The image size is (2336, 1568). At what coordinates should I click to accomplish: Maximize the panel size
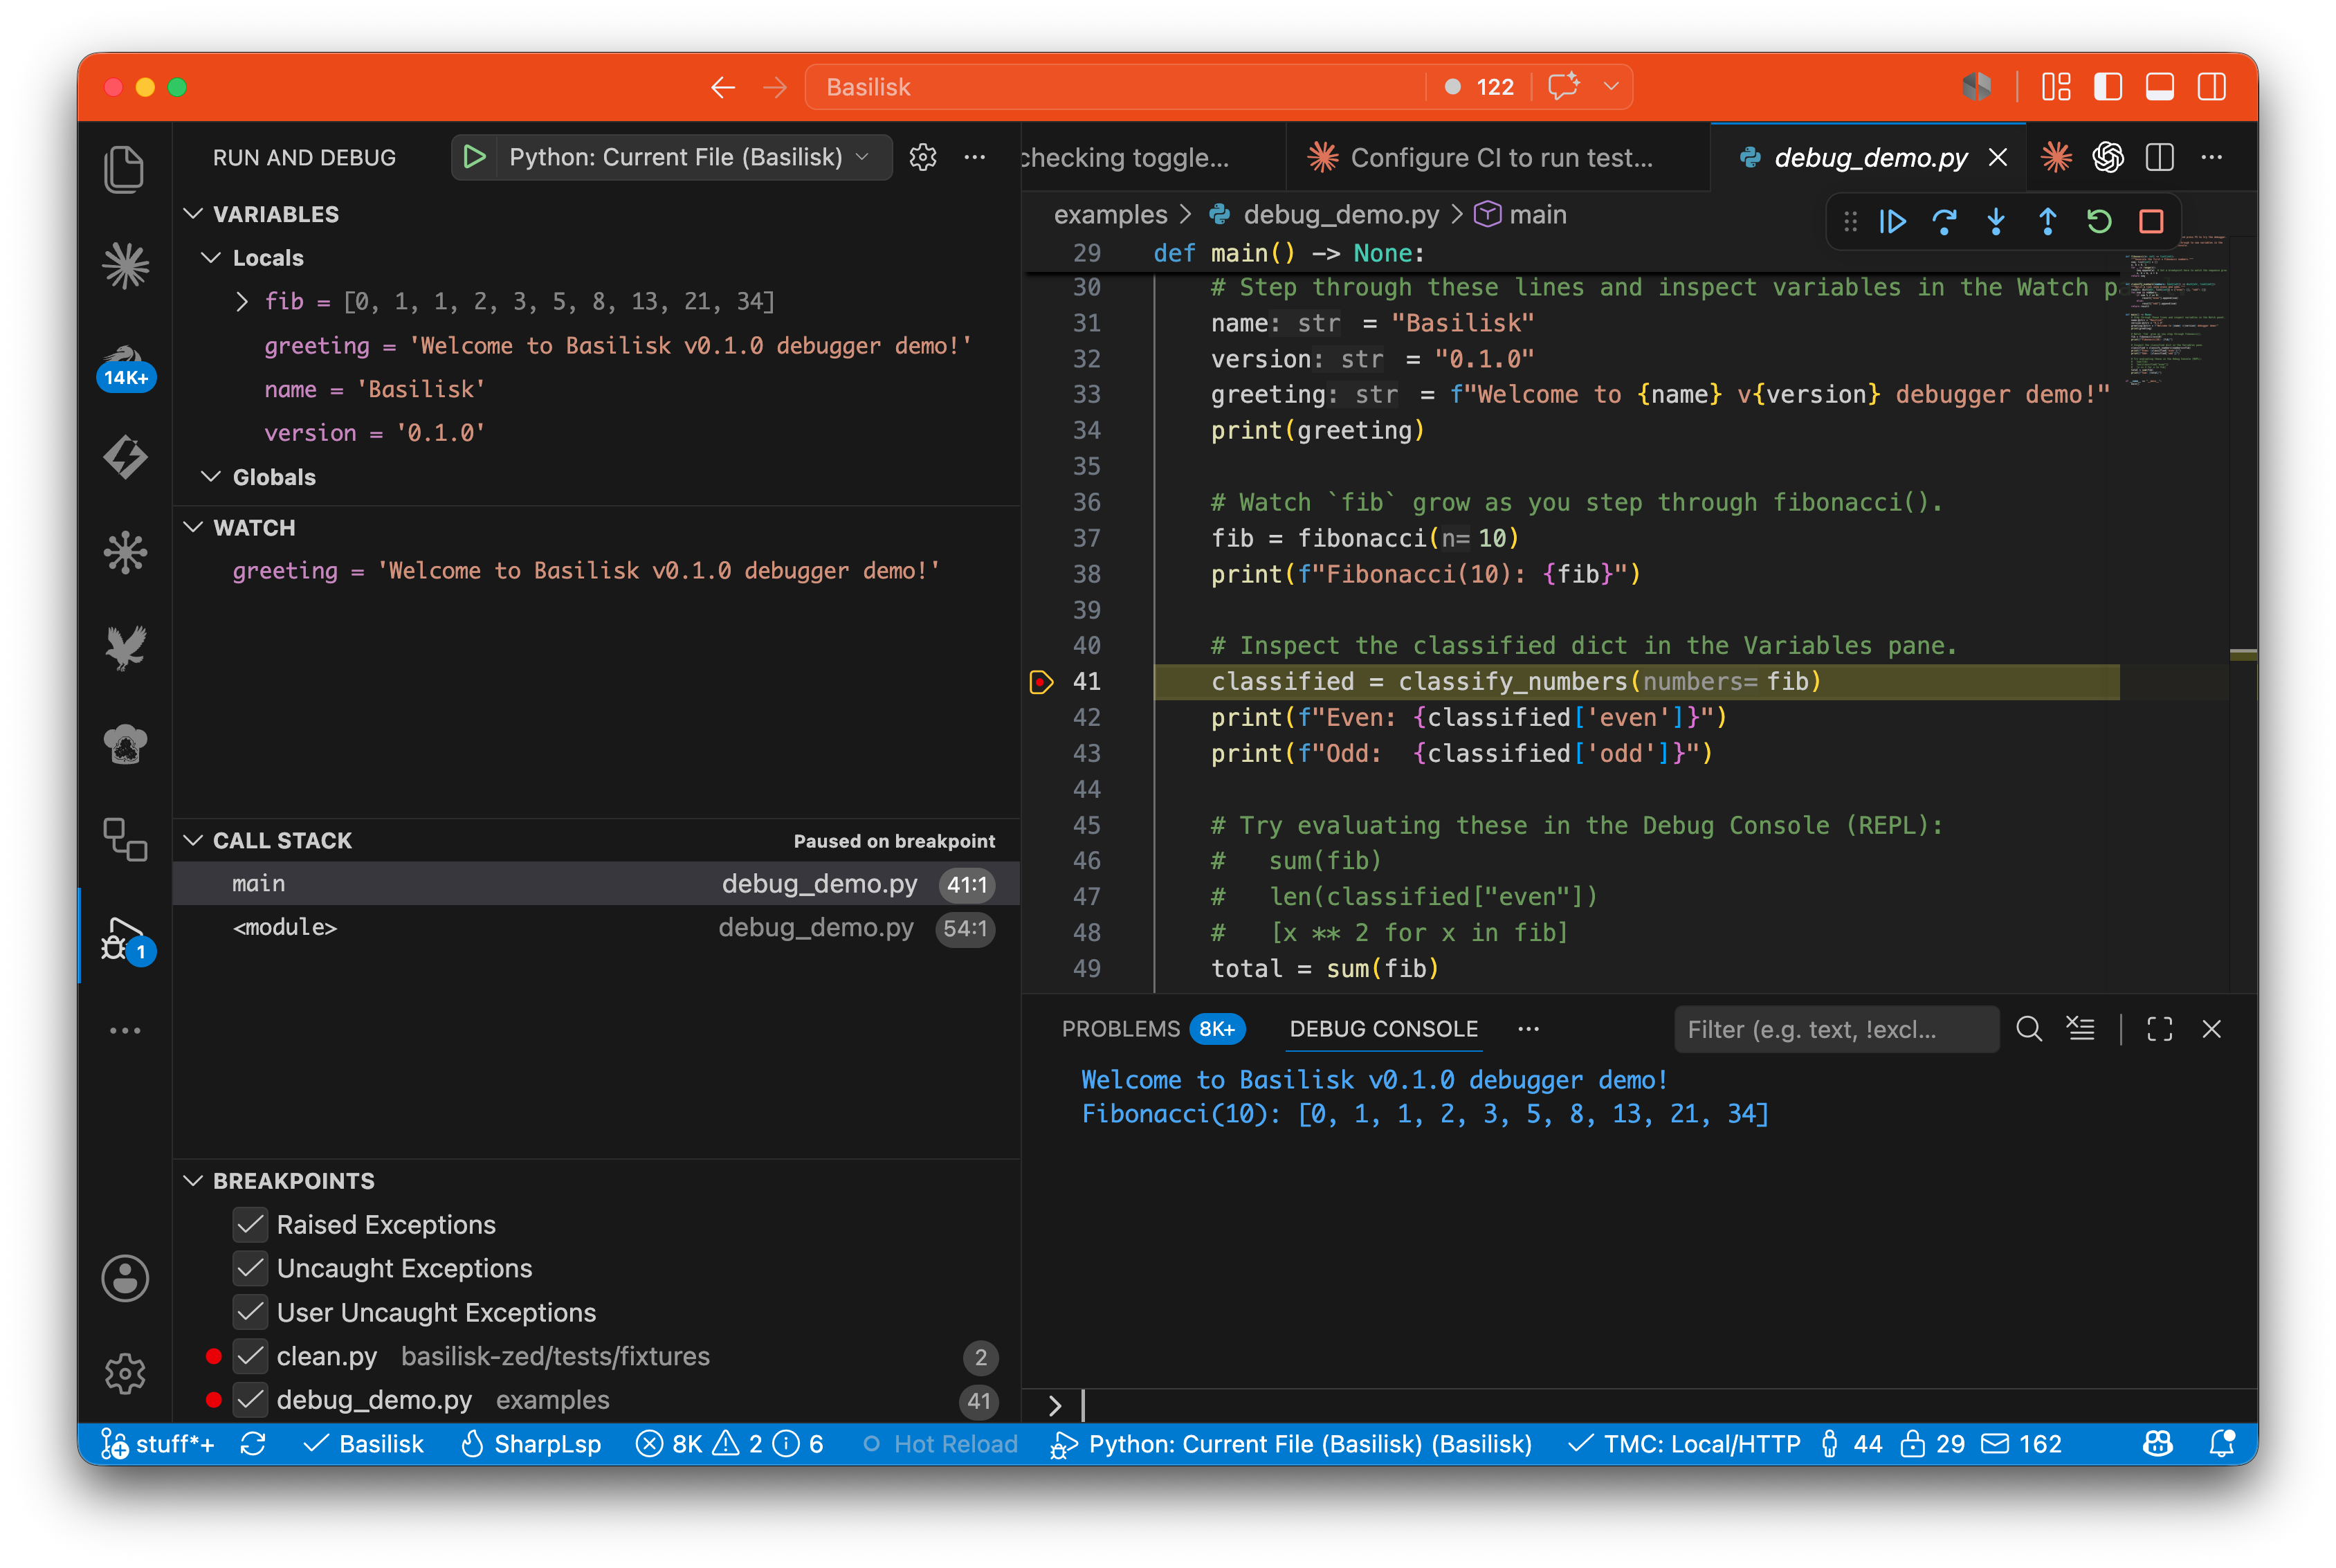2160,1029
